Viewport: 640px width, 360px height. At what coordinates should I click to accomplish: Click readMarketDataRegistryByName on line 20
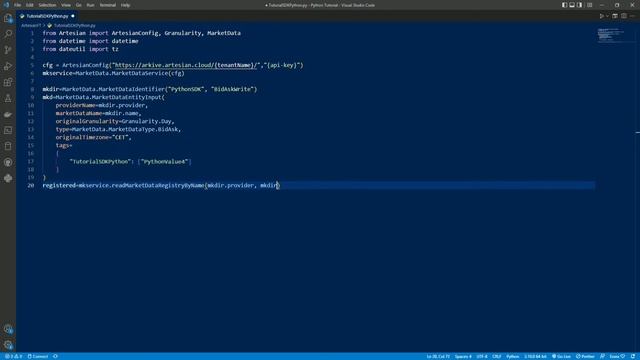(x=158, y=185)
